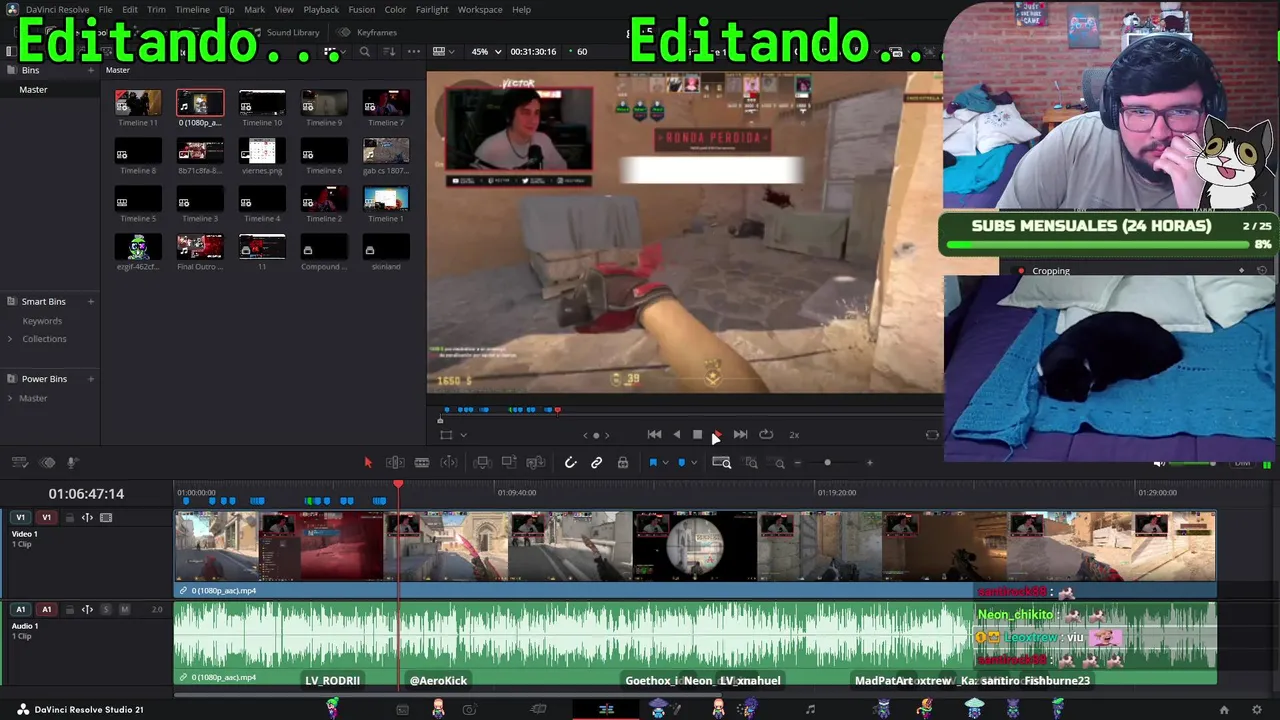
Task: Toggle the Position Lock padlock
Action: point(623,462)
